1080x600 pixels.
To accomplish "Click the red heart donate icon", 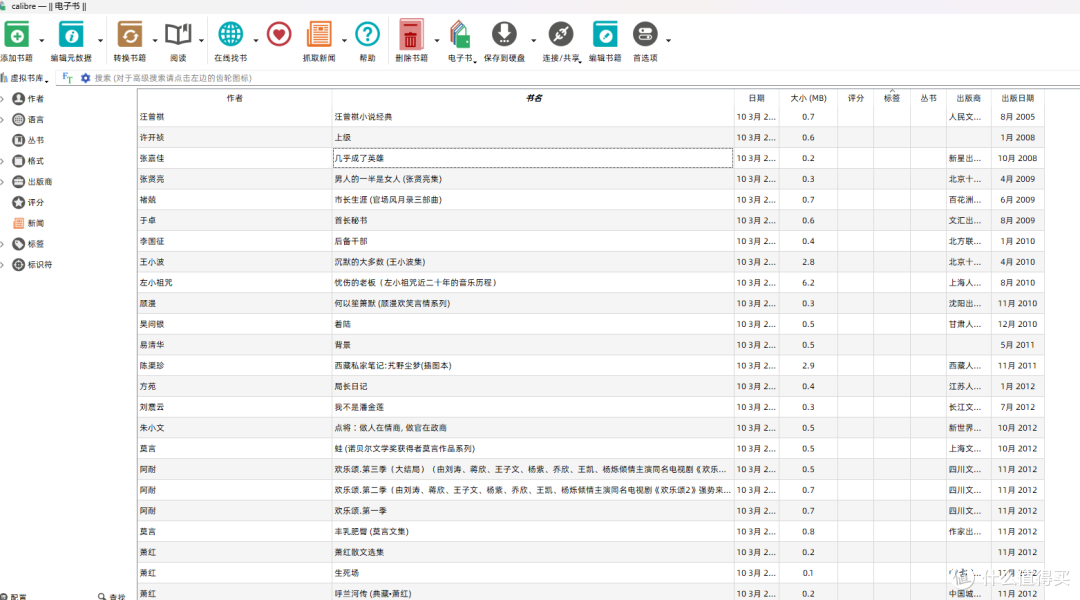I will point(279,35).
